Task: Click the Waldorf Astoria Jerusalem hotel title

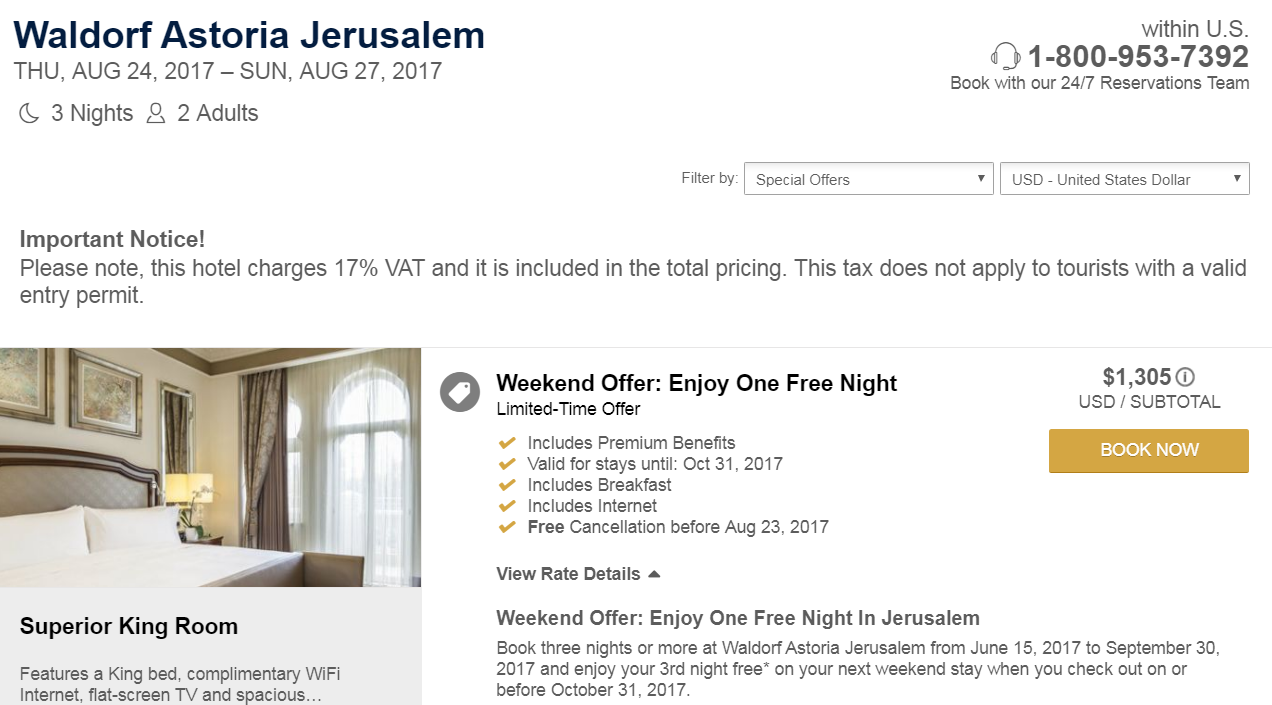Action: [x=249, y=35]
